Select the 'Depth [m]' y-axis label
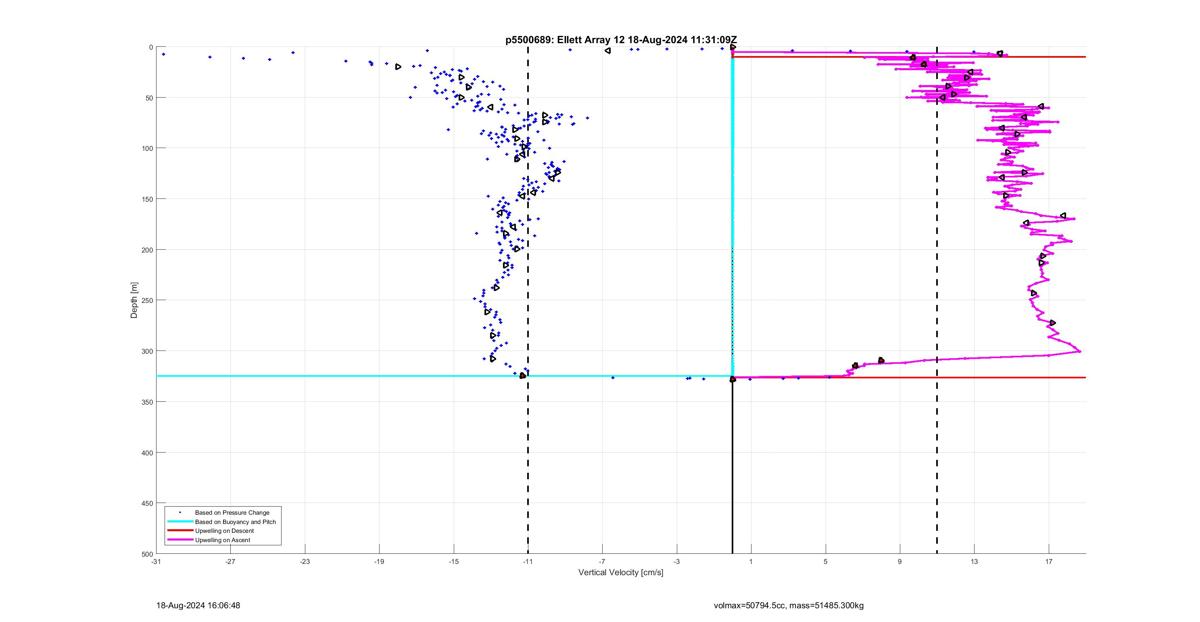1200x622 pixels. click(134, 300)
